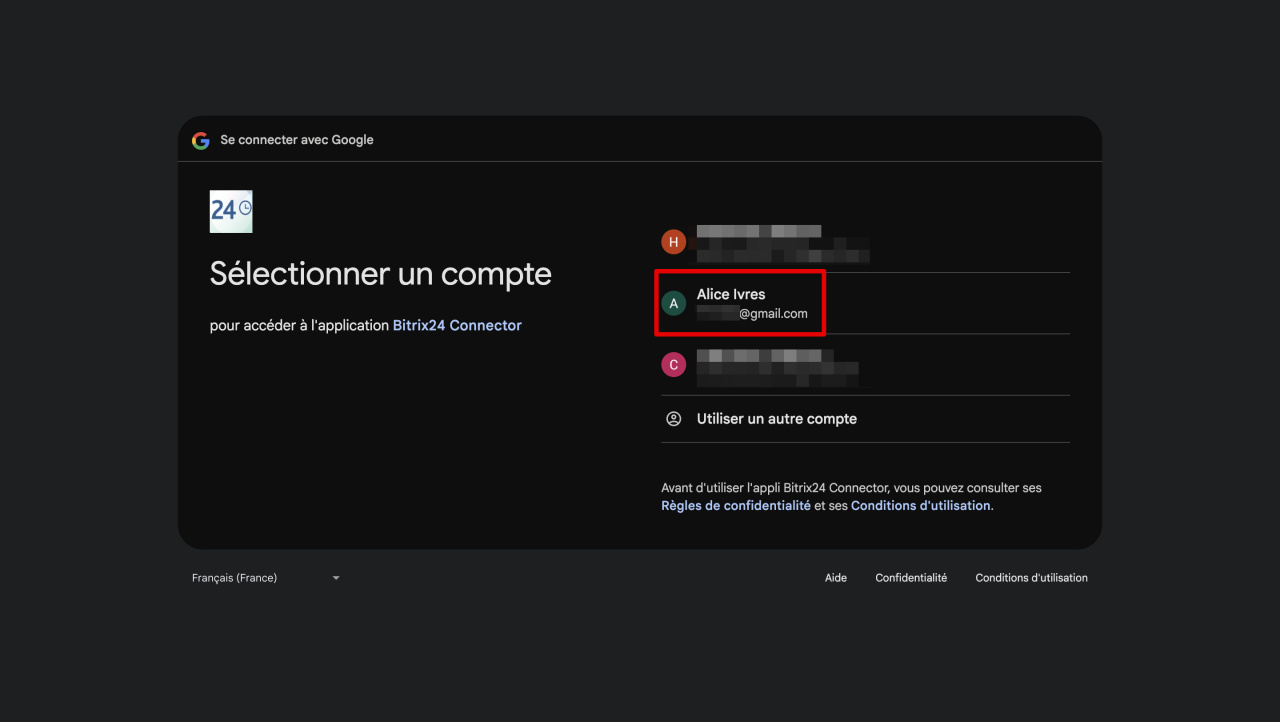The image size is (1280, 722).
Task: Choose the first blurred account next to H
Action: click(x=780, y=242)
